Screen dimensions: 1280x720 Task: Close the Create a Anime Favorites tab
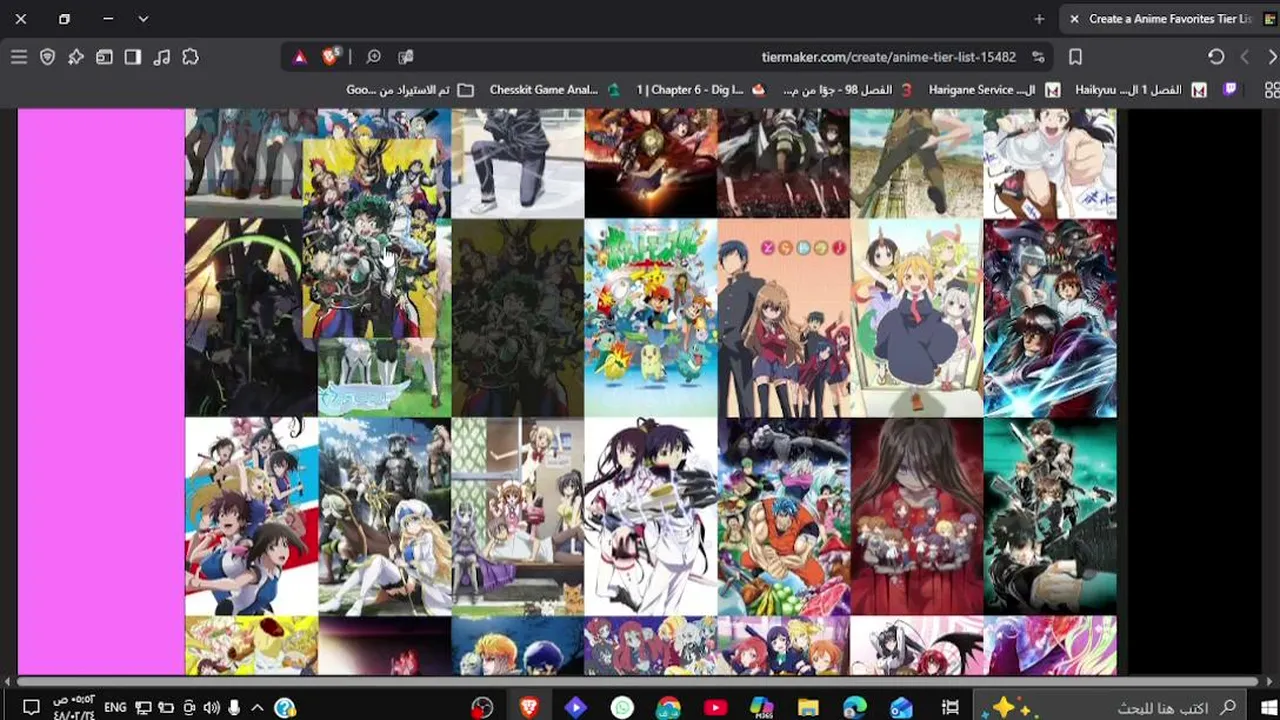click(x=1074, y=19)
